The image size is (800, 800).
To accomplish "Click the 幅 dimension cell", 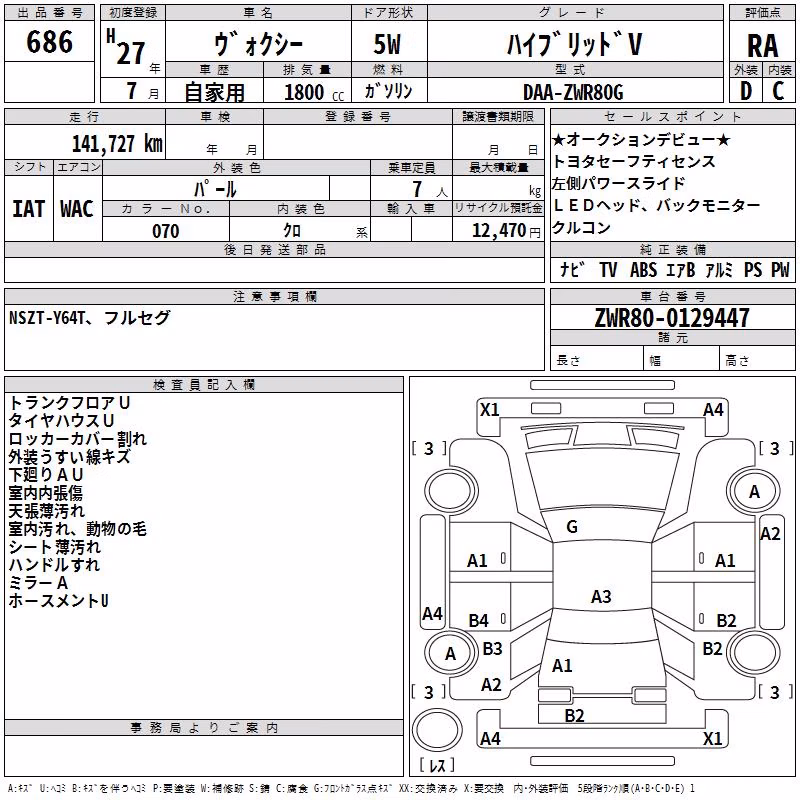I will (x=681, y=360).
